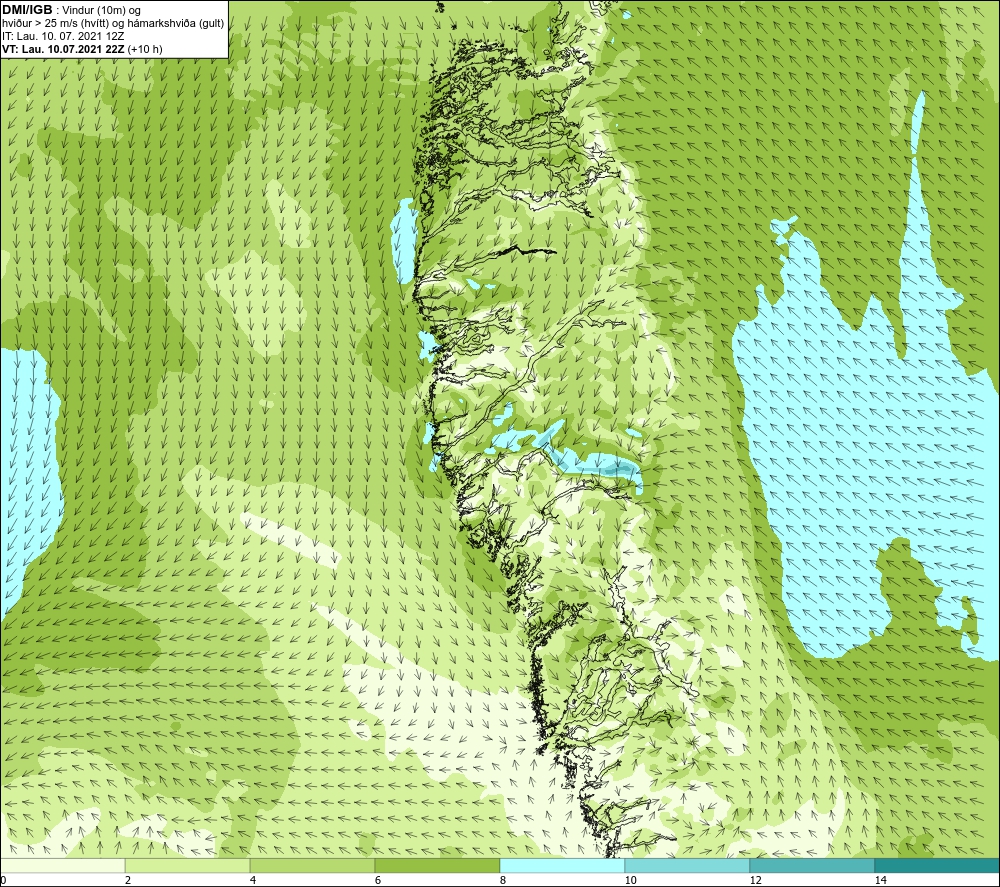This screenshot has width=1000, height=887.
Task: Click the scale label '6'
Action: (x=378, y=880)
